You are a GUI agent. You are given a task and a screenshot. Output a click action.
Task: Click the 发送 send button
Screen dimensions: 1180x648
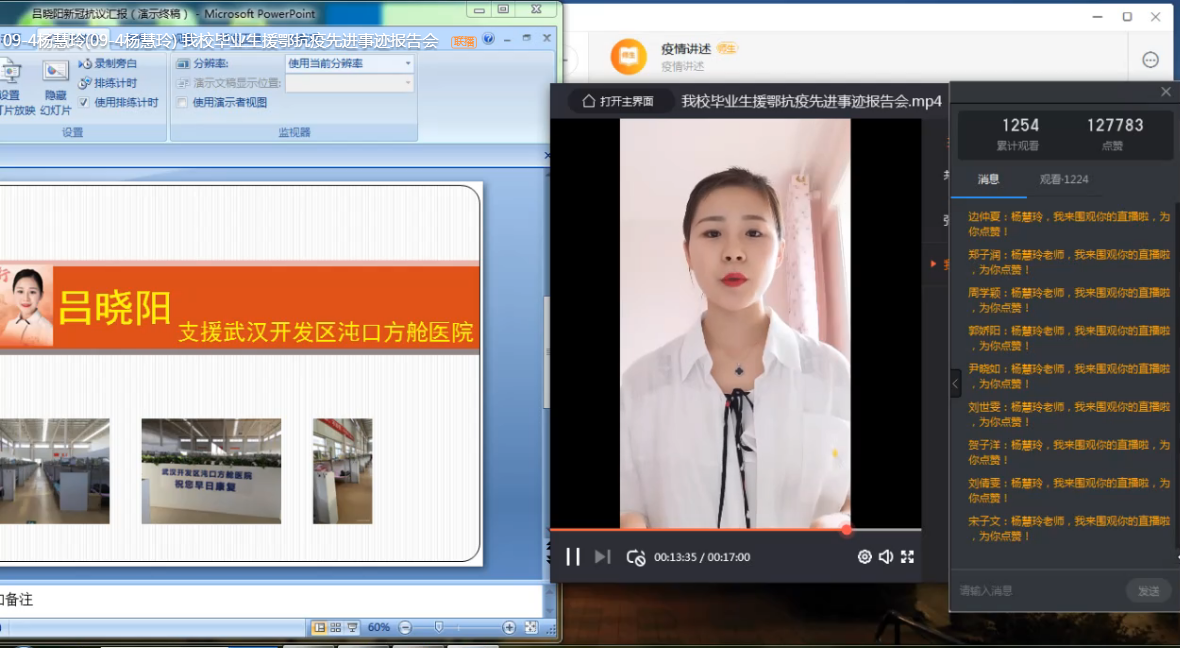point(1148,591)
